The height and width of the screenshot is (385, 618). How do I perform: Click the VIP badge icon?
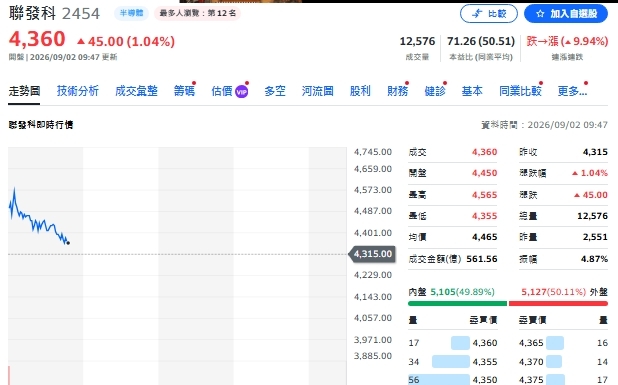click(x=241, y=92)
